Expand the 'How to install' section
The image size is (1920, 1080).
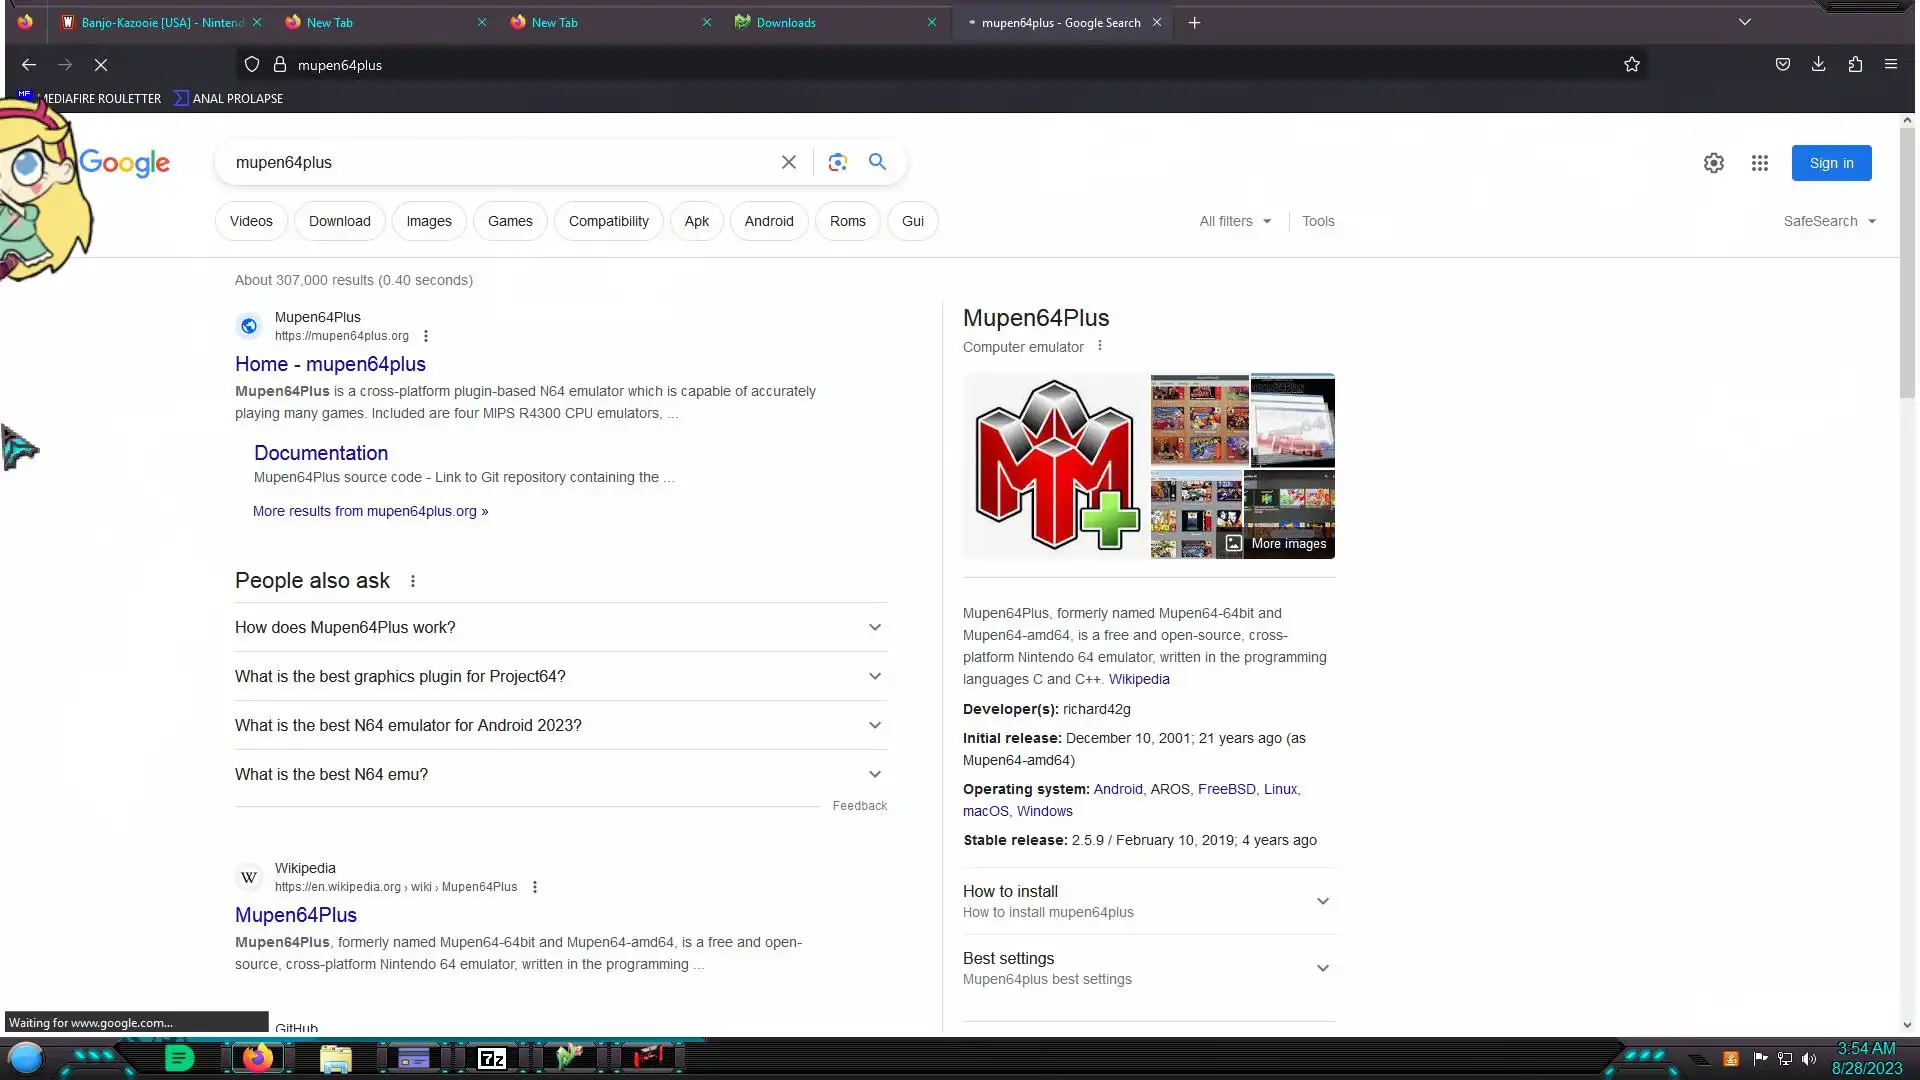pos(1147,901)
